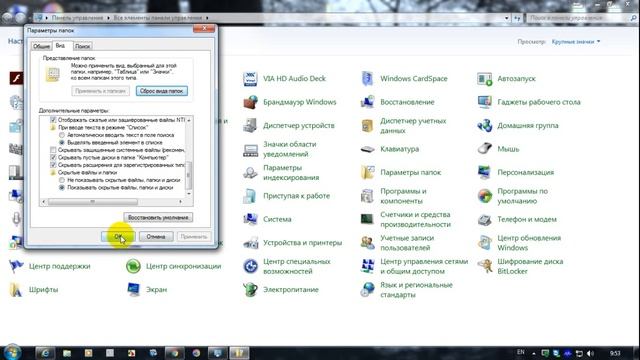Click advanced settings scroll down arrow
The width and height of the screenshot is (640, 360).
pyautogui.click(x=189, y=194)
